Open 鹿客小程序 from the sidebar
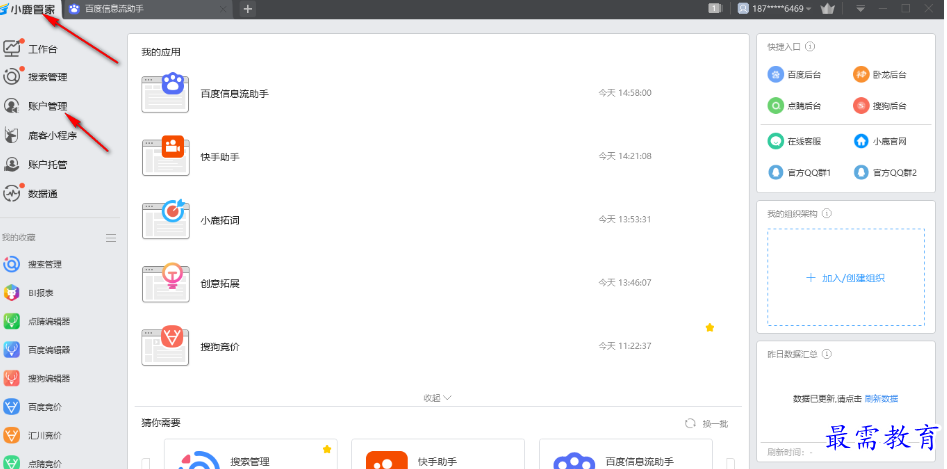The image size is (947, 469). [x=41, y=135]
